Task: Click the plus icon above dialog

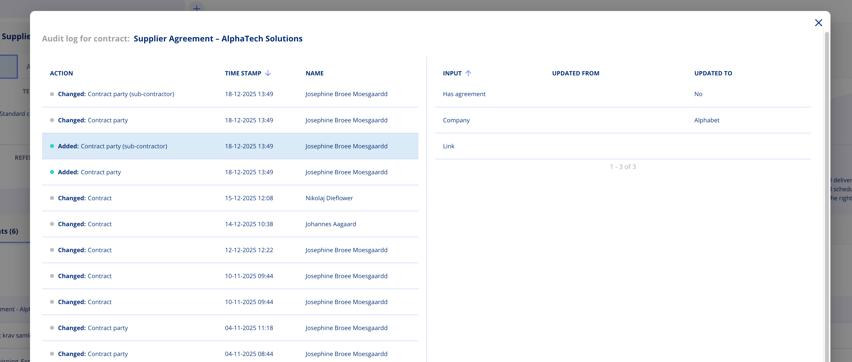Action: 197,7
